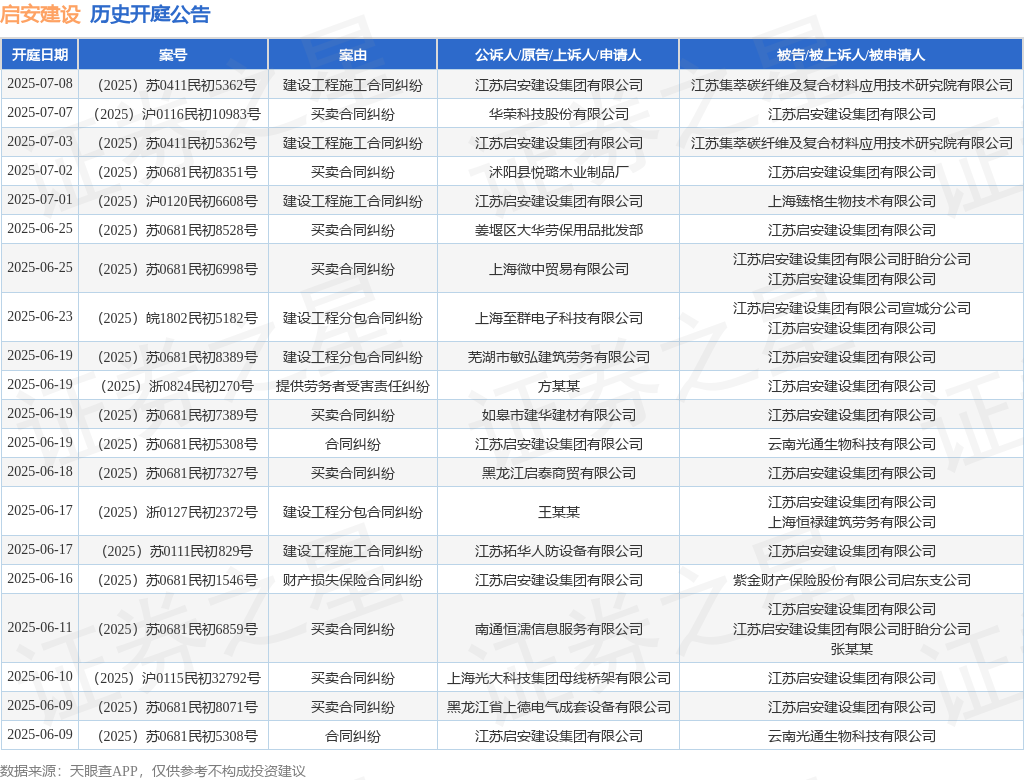The image size is (1024, 780).
Task: Click case number （2025）沪0120民初6608号
Action: pos(173,201)
